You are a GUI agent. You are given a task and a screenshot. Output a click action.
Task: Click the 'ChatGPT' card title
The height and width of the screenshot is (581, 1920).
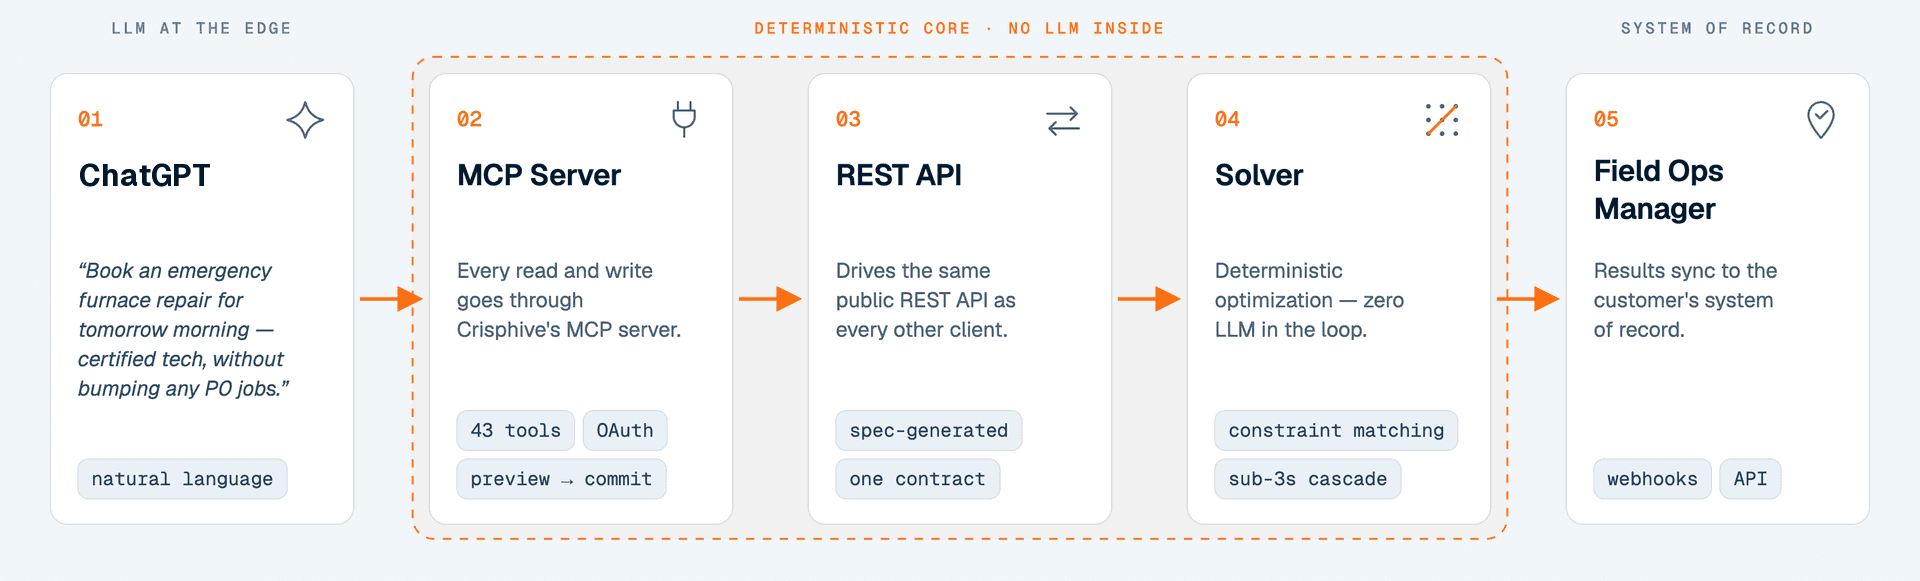pyautogui.click(x=144, y=175)
